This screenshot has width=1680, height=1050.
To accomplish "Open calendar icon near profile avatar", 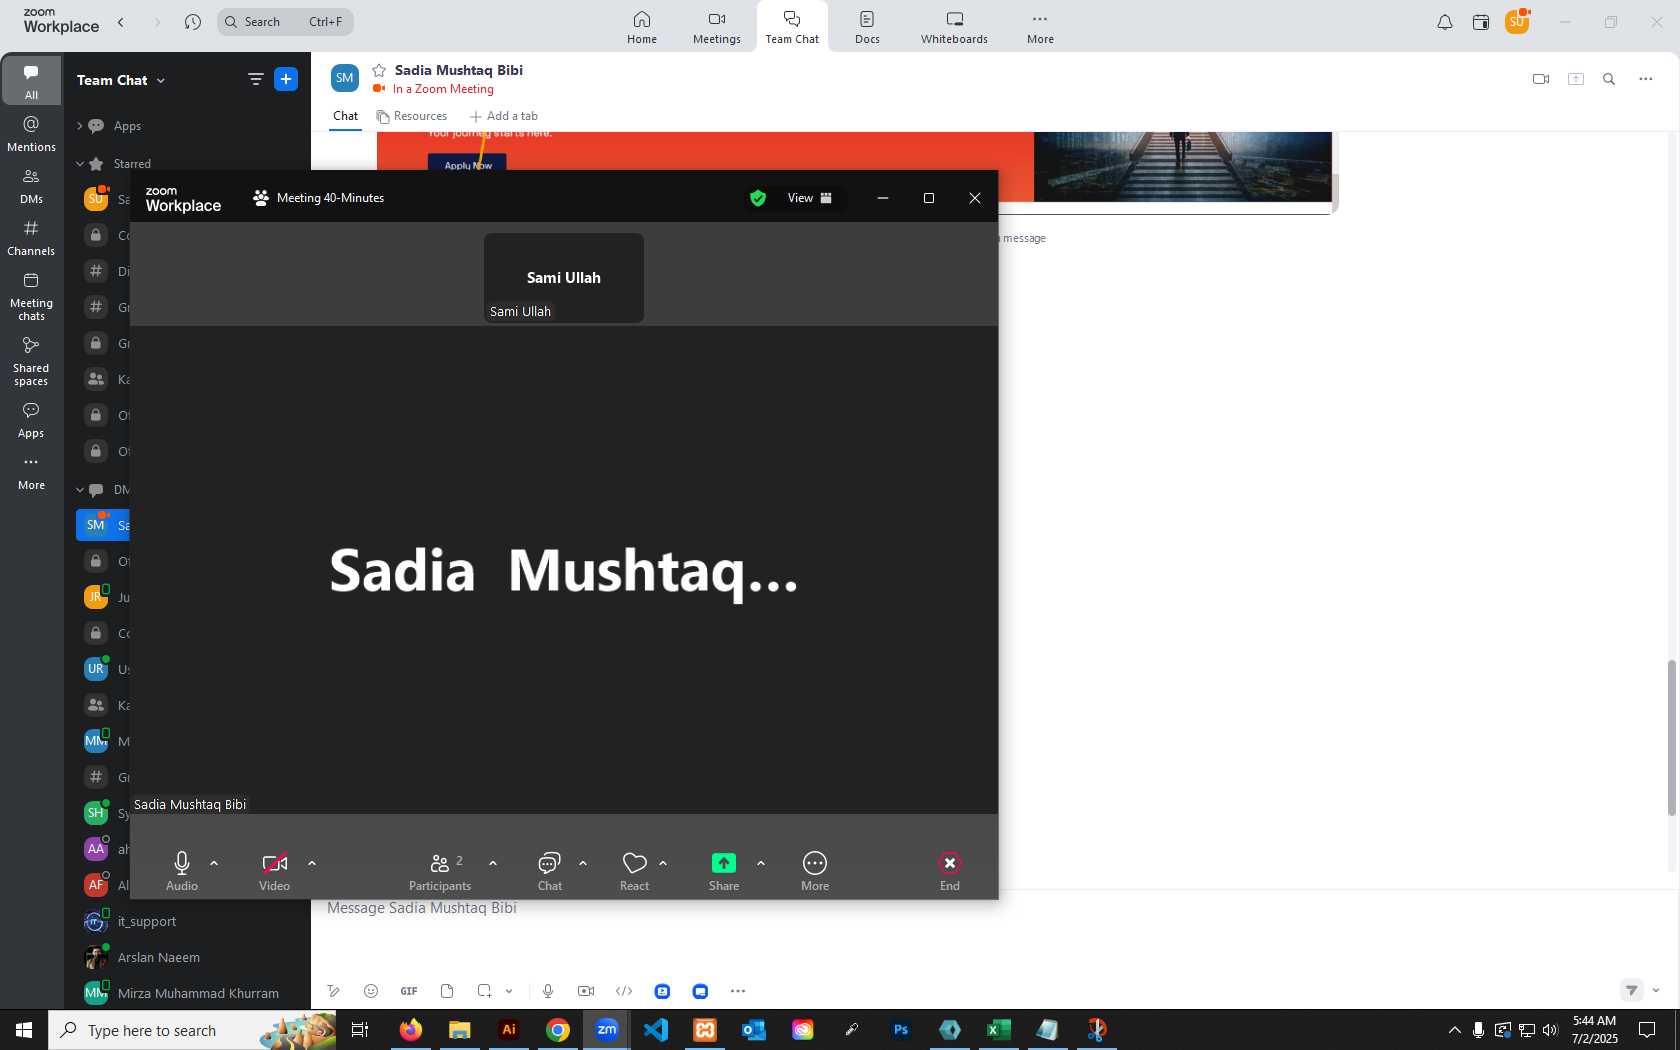I will click(1481, 22).
